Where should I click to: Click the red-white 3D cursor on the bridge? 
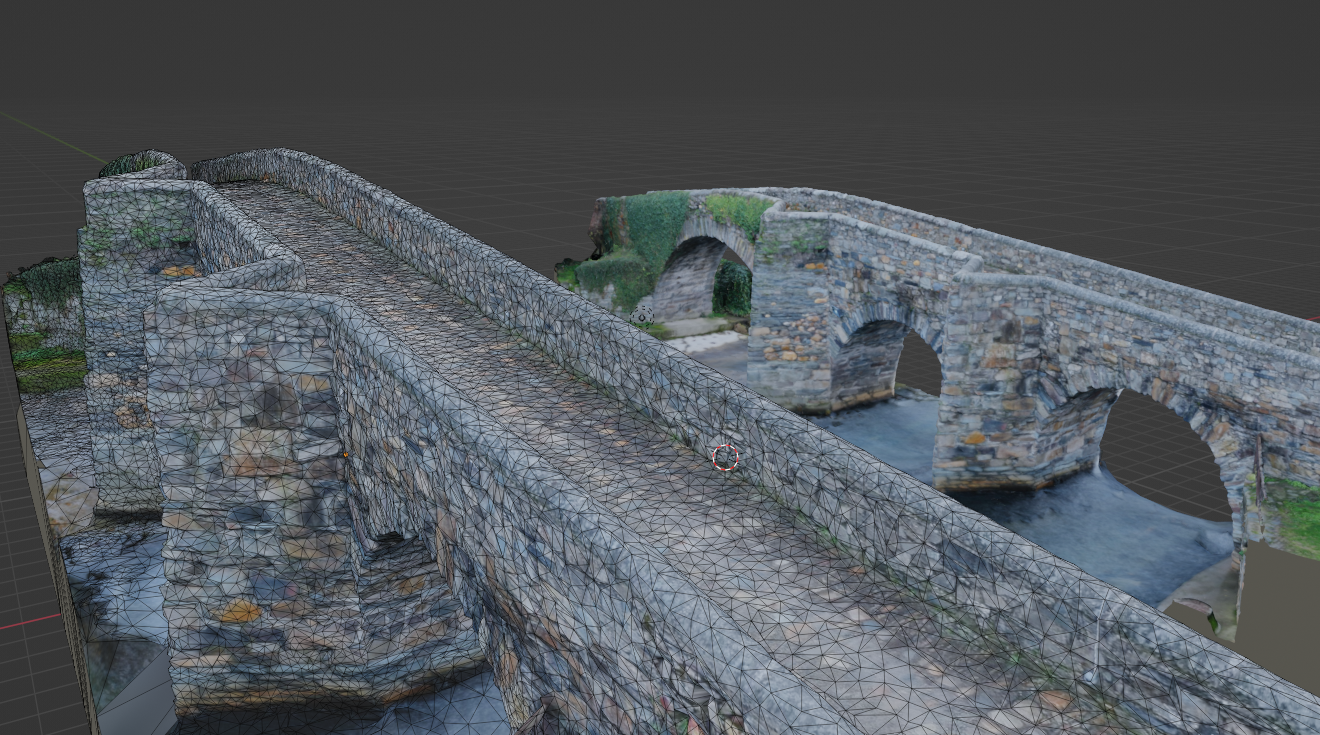click(725, 458)
